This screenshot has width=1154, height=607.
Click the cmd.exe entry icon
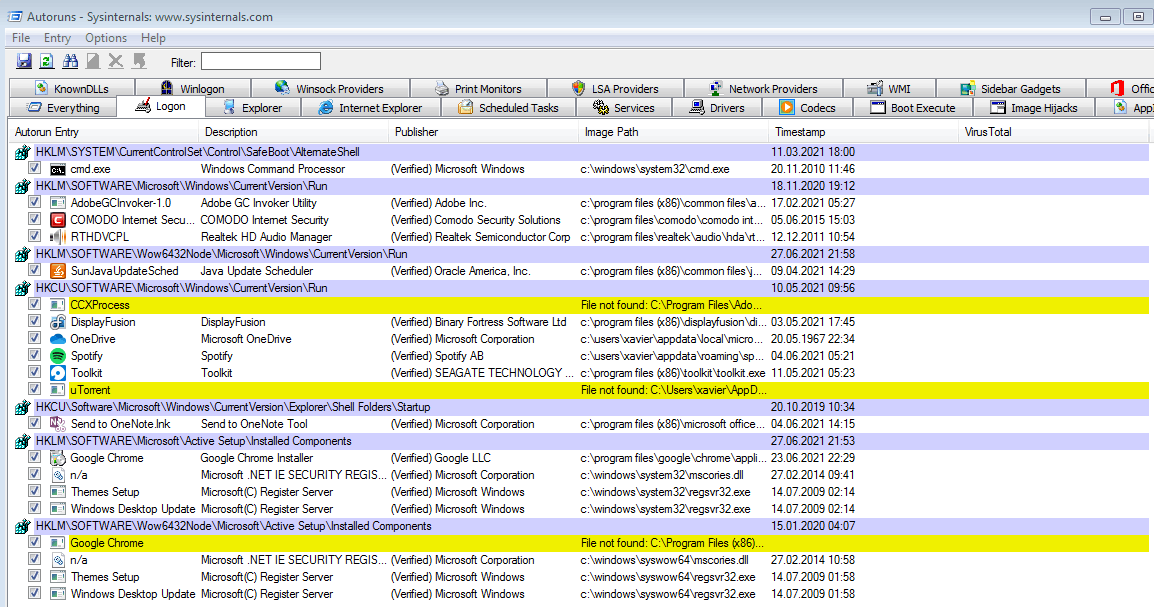[x=57, y=169]
